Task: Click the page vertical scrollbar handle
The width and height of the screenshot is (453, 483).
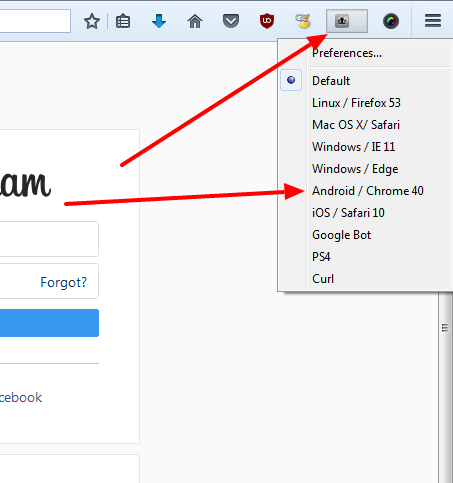Action: 445,328
